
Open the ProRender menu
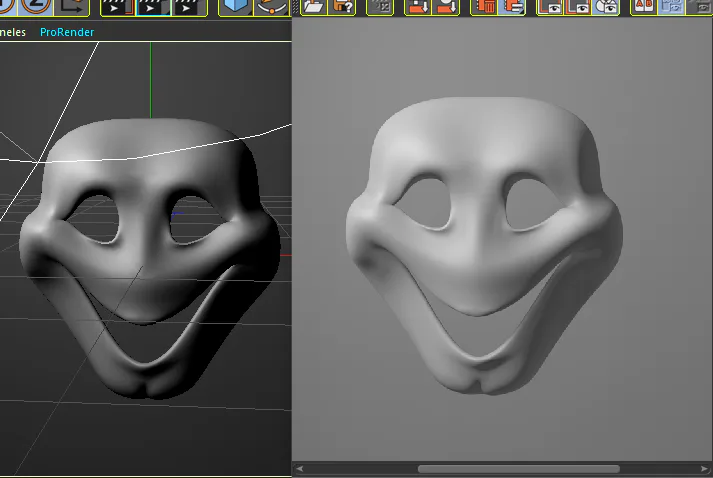(67, 32)
